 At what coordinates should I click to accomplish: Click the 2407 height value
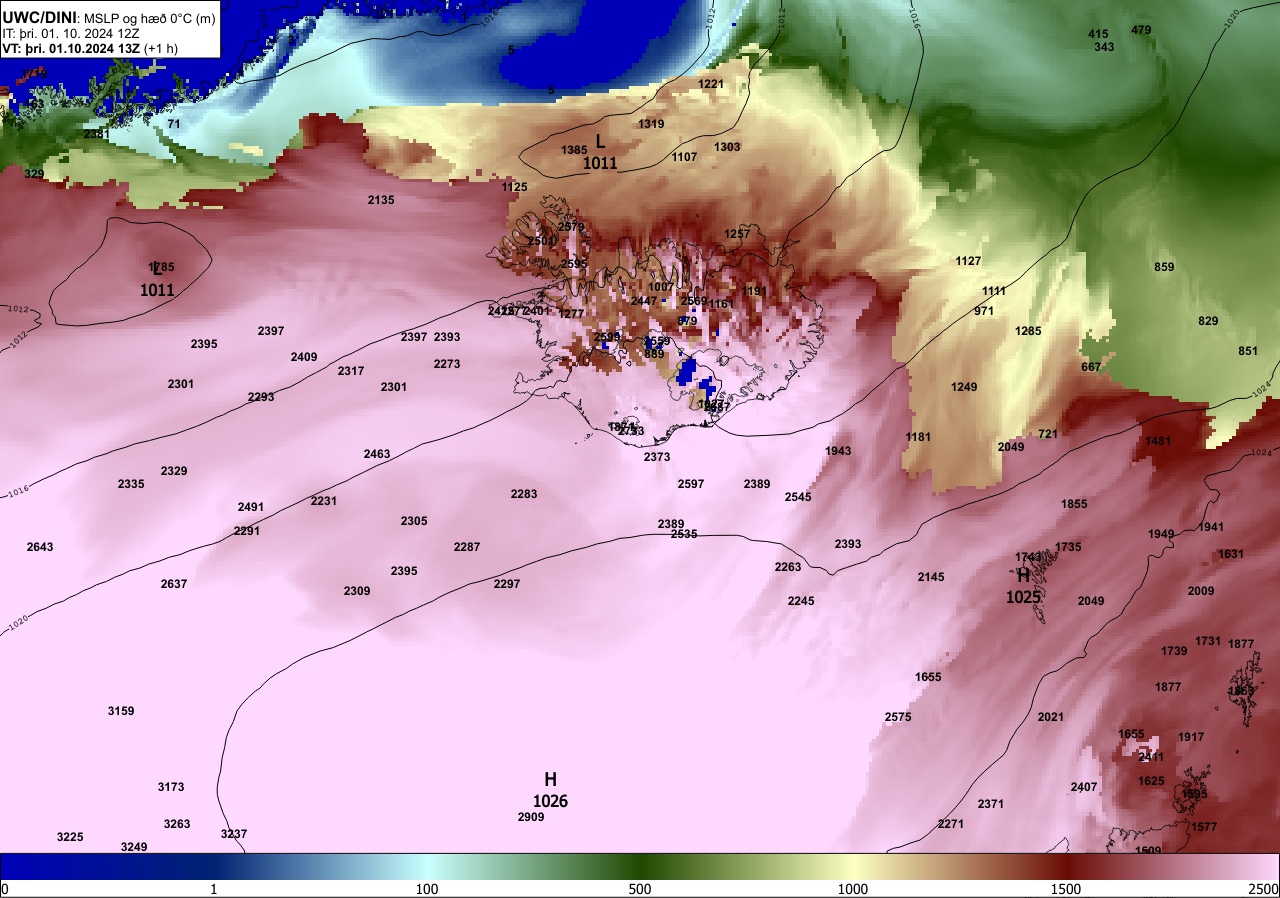[x=1084, y=787]
